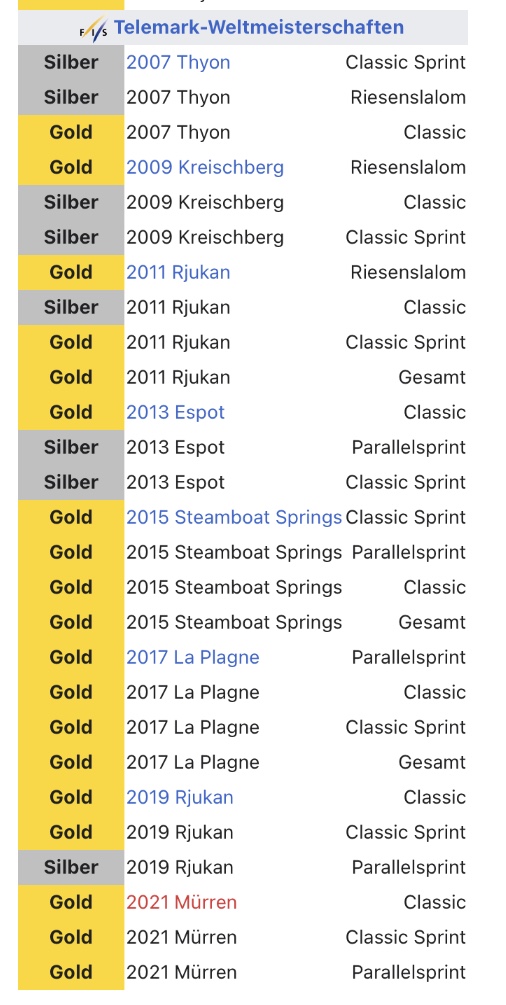This screenshot has width=506, height=1005.
Task: Open the 2009 Kreischberg link
Action: click(205, 167)
